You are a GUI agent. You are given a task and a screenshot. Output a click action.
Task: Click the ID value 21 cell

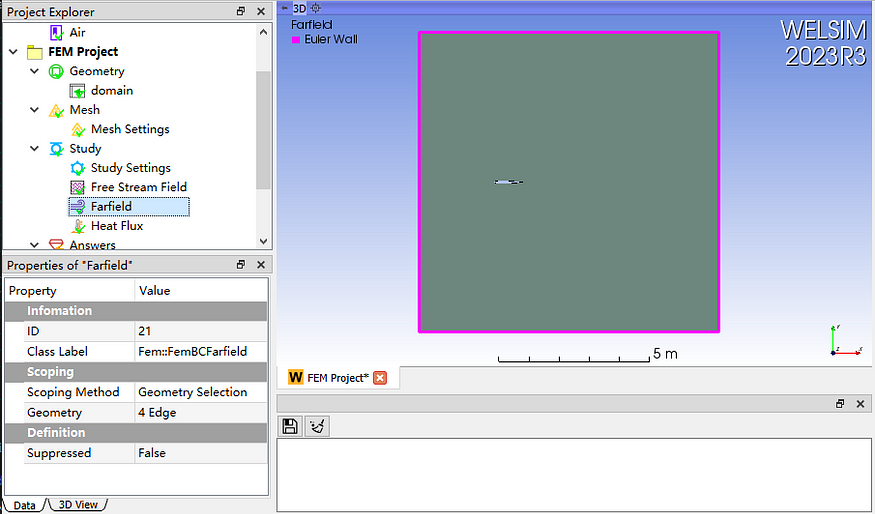[201, 331]
